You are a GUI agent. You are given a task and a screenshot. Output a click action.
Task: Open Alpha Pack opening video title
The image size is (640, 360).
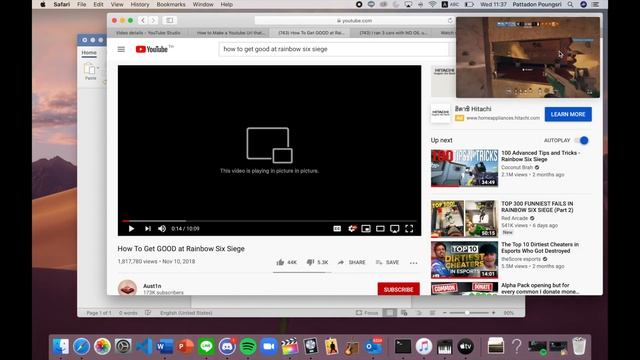(x=540, y=288)
